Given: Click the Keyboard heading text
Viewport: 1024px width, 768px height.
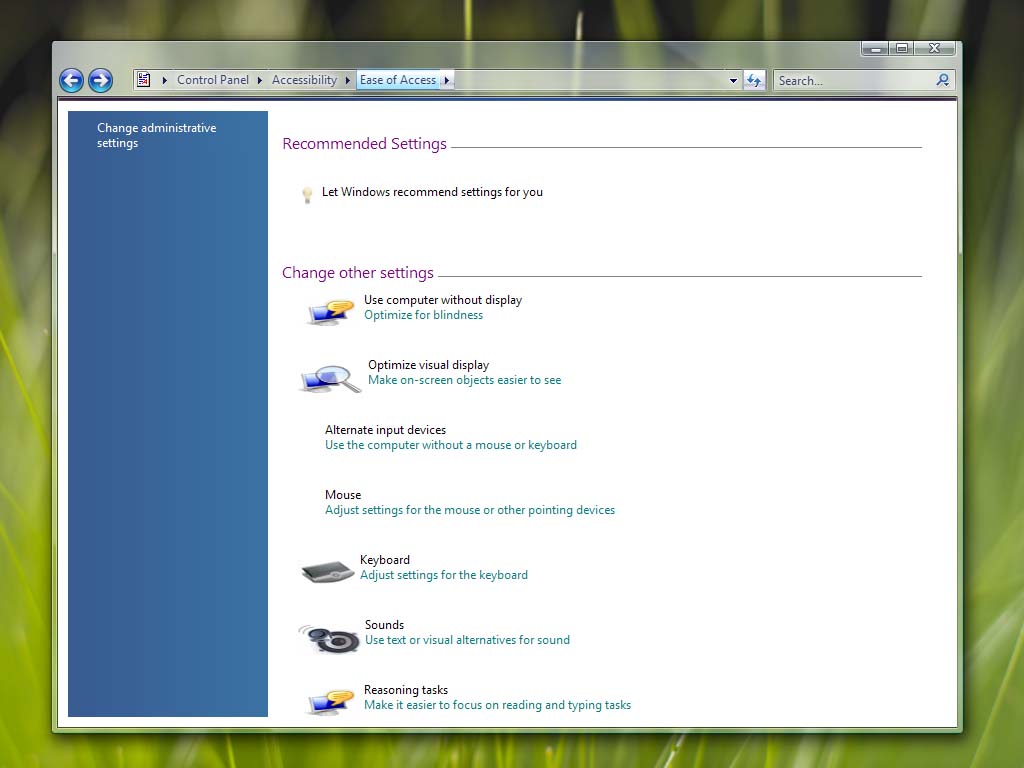Looking at the screenshot, I should (x=385, y=560).
